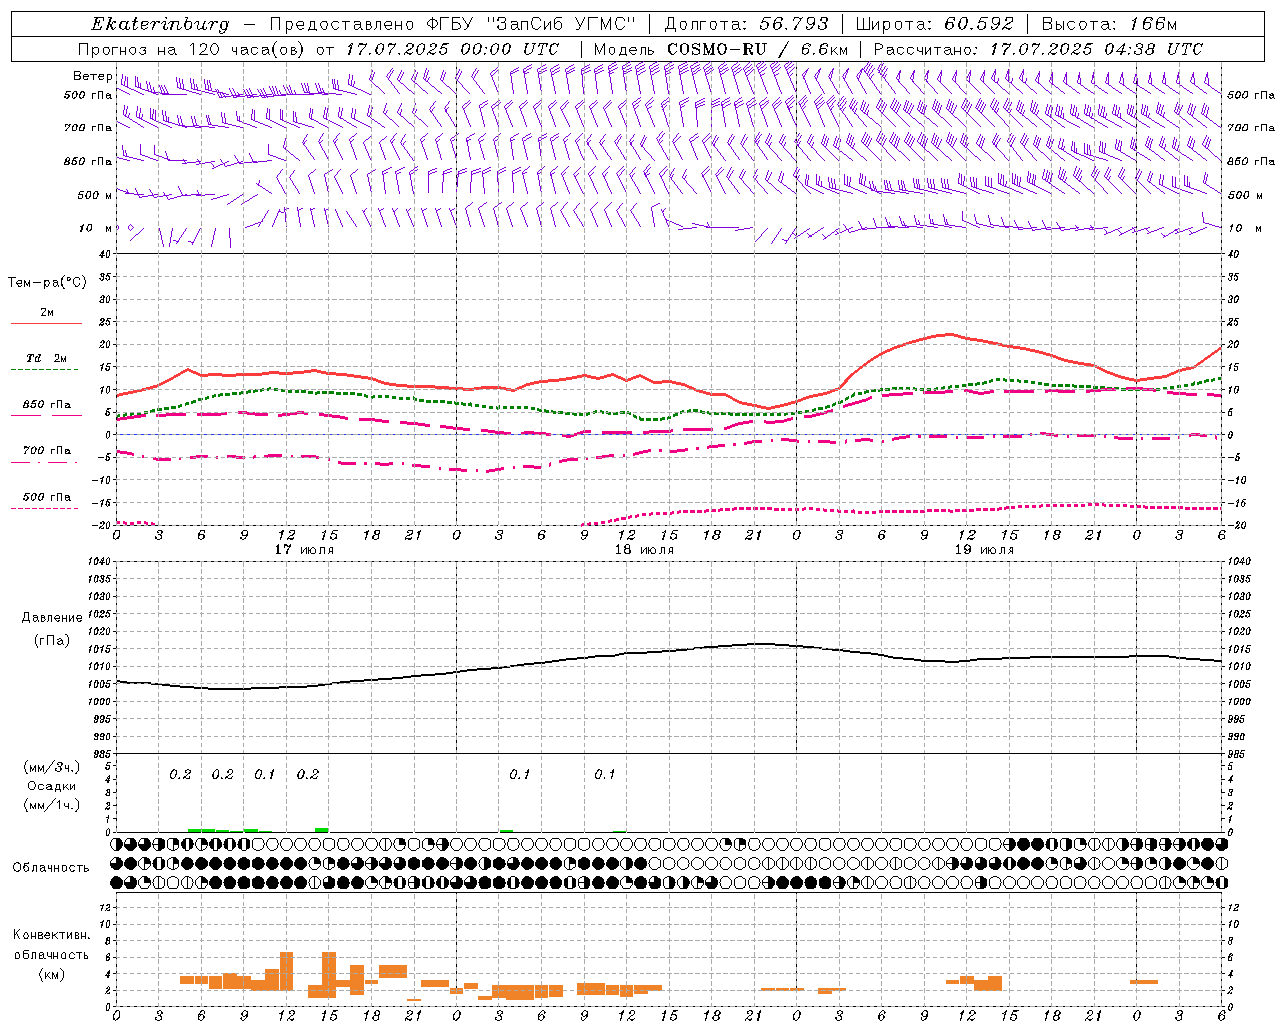
Task: Click the Долгота: 56.793 value
Action: tap(746, 24)
